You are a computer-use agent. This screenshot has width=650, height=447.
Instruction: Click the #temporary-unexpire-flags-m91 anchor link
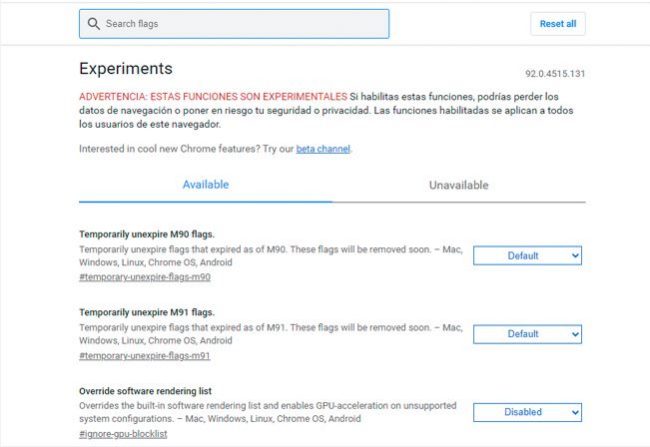[145, 356]
